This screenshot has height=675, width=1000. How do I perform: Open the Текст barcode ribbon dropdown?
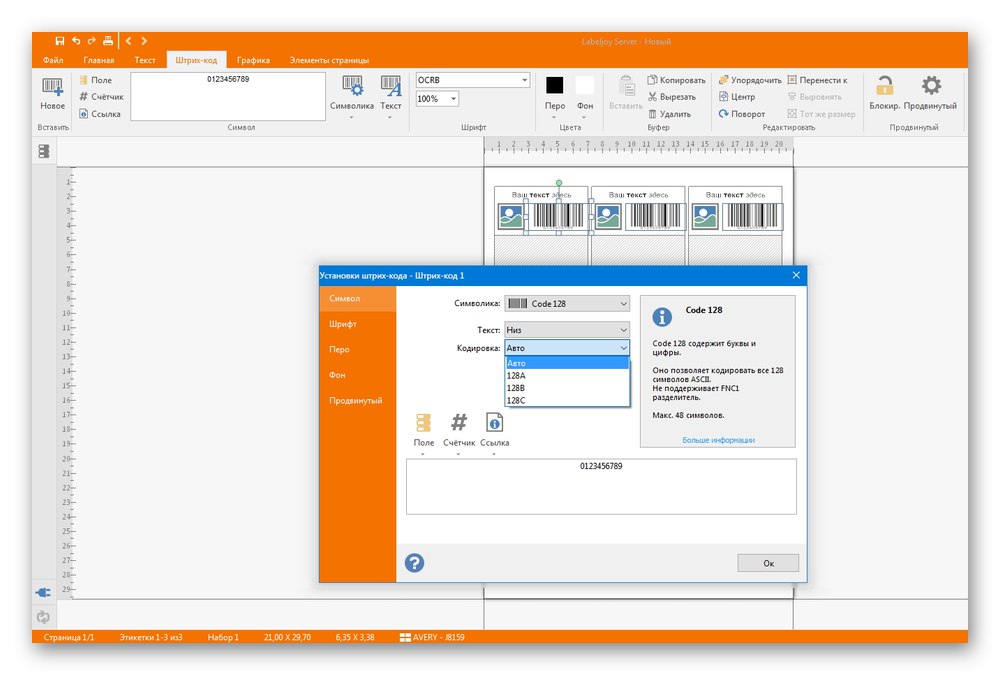coord(390,96)
